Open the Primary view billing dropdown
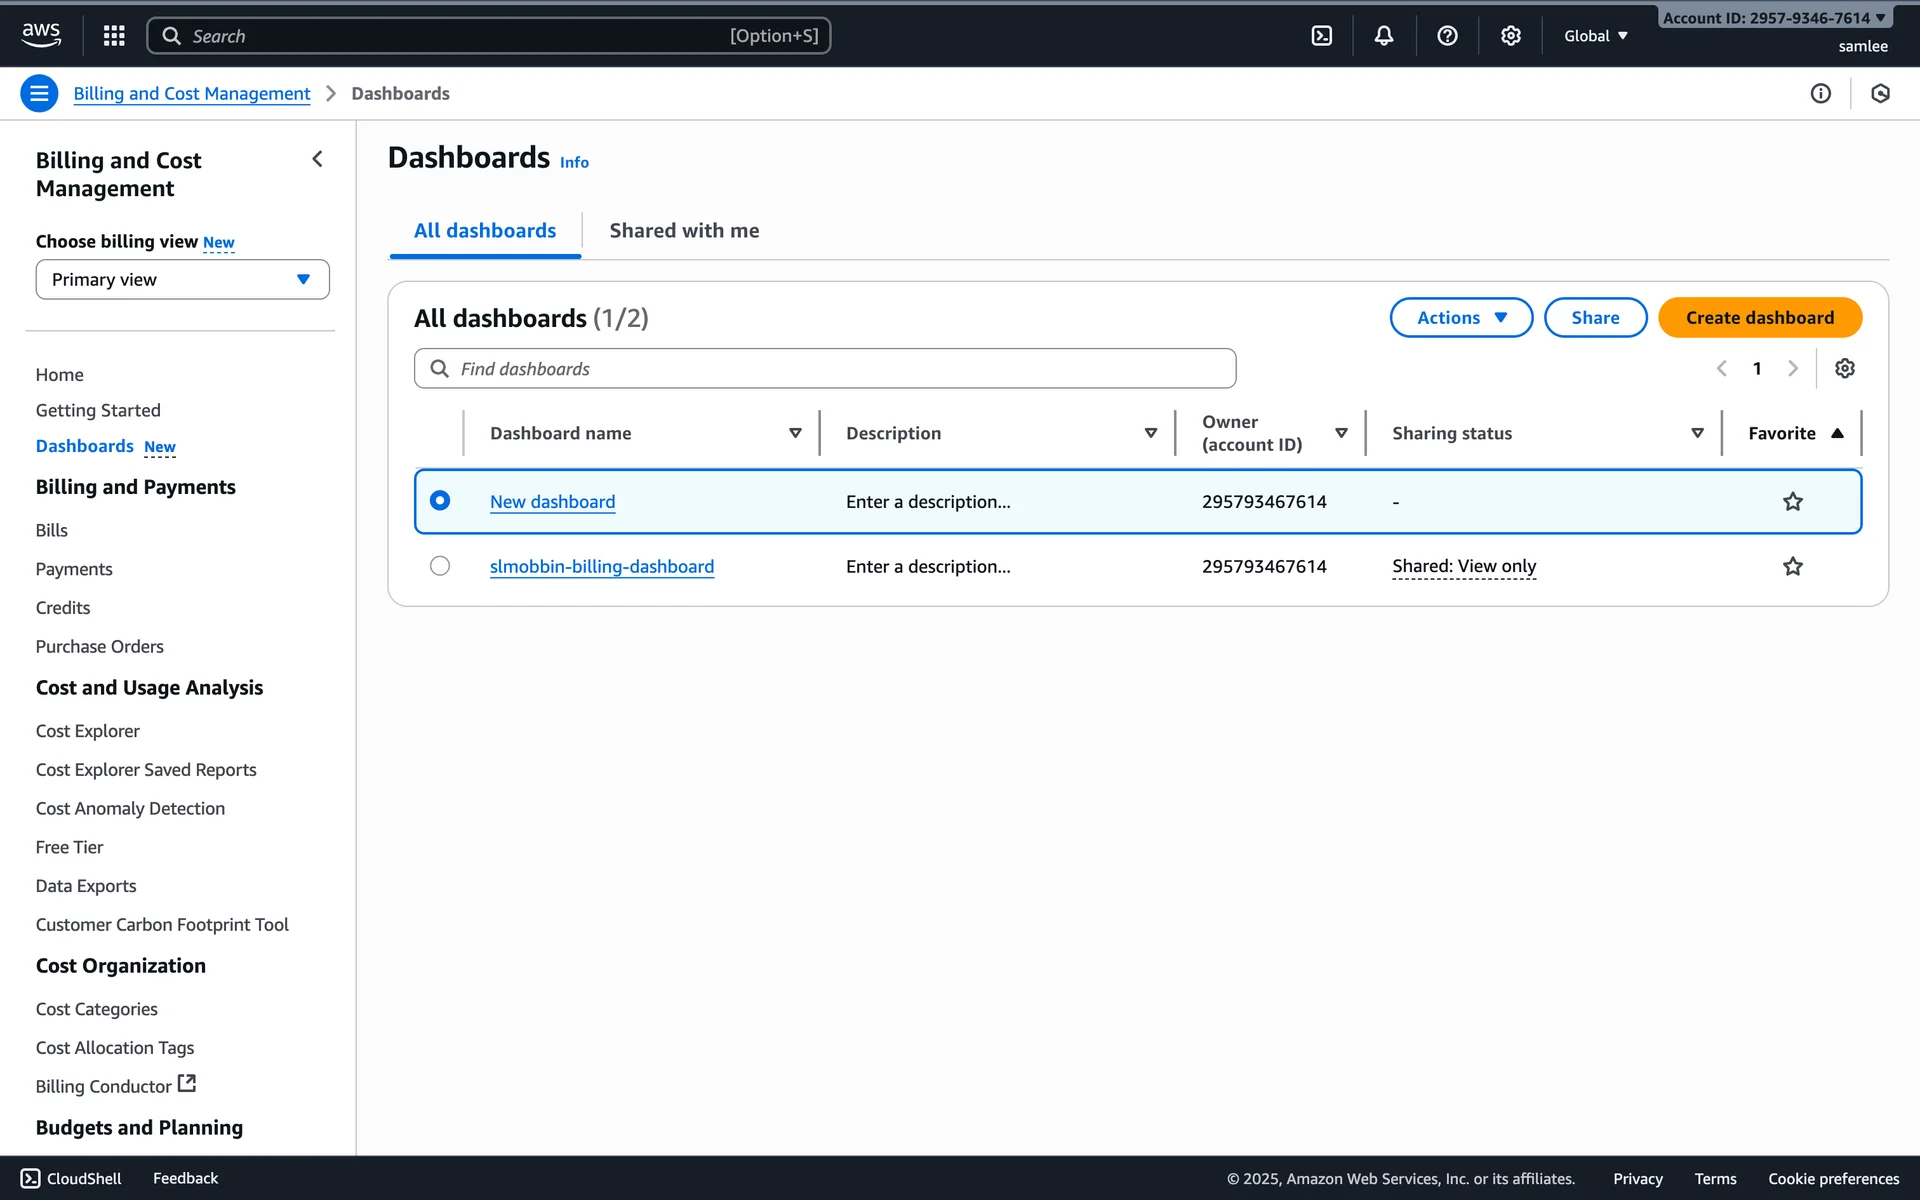Image resolution: width=1920 pixels, height=1200 pixels. coord(182,280)
